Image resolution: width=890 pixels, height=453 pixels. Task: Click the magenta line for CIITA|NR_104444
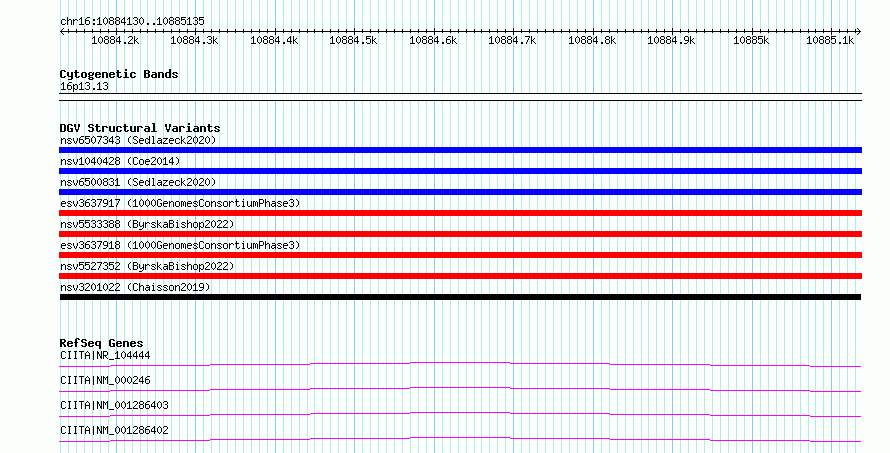[x=460, y=364]
